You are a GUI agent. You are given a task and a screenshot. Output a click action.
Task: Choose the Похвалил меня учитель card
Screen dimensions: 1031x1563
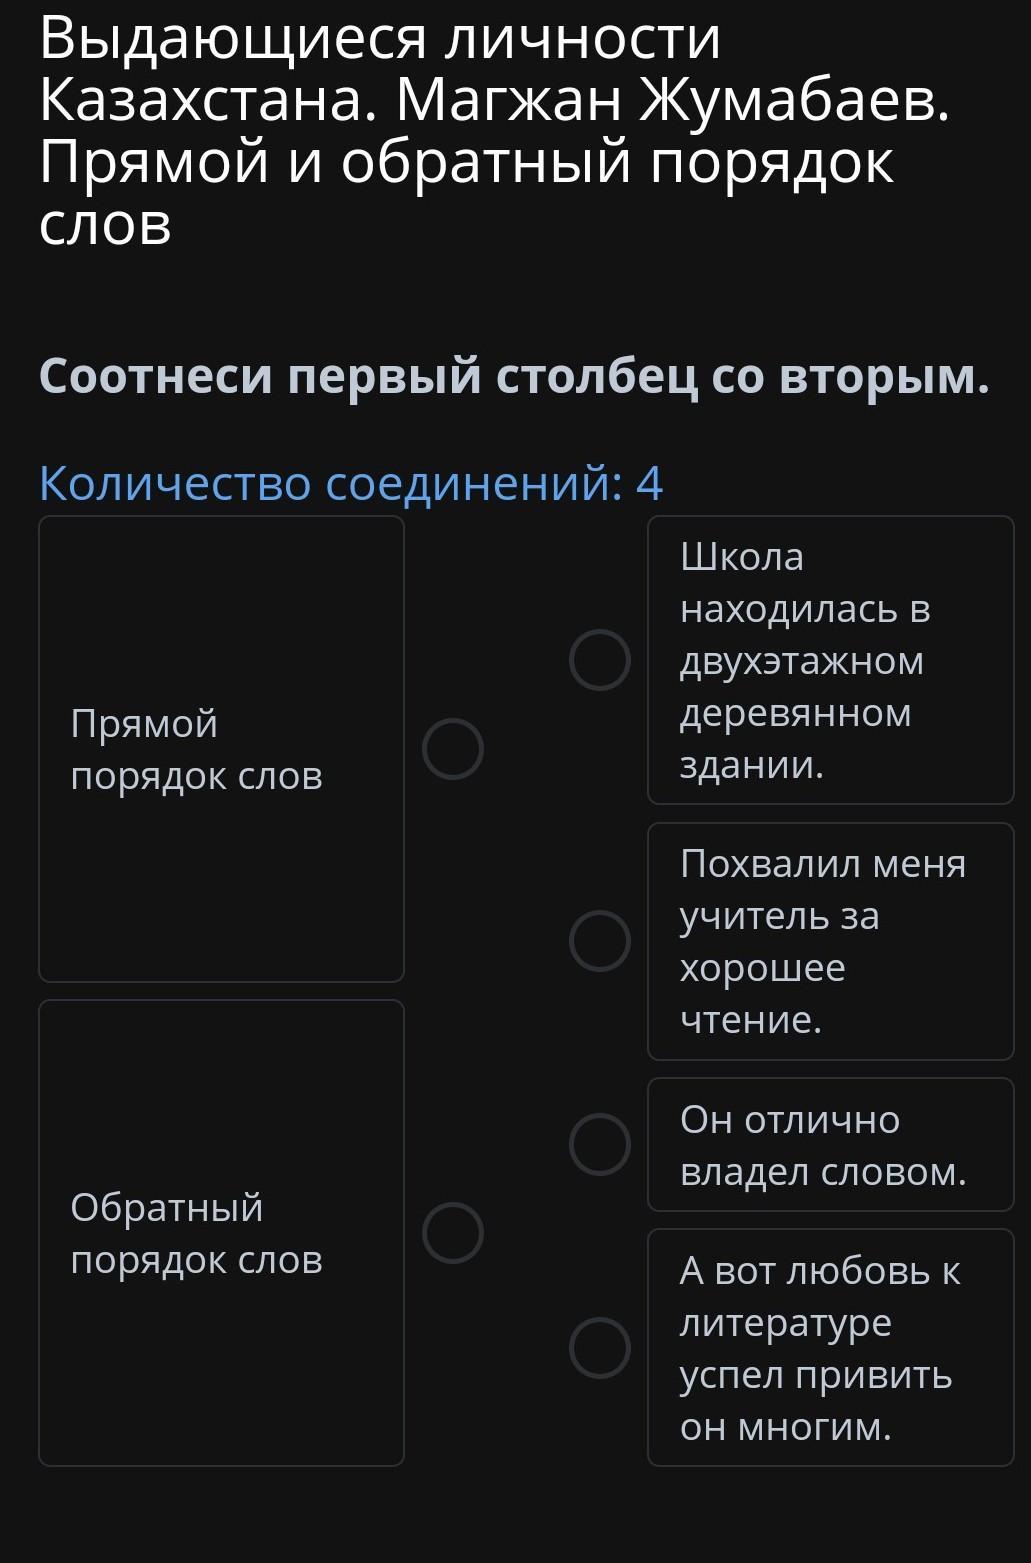[x=830, y=941]
